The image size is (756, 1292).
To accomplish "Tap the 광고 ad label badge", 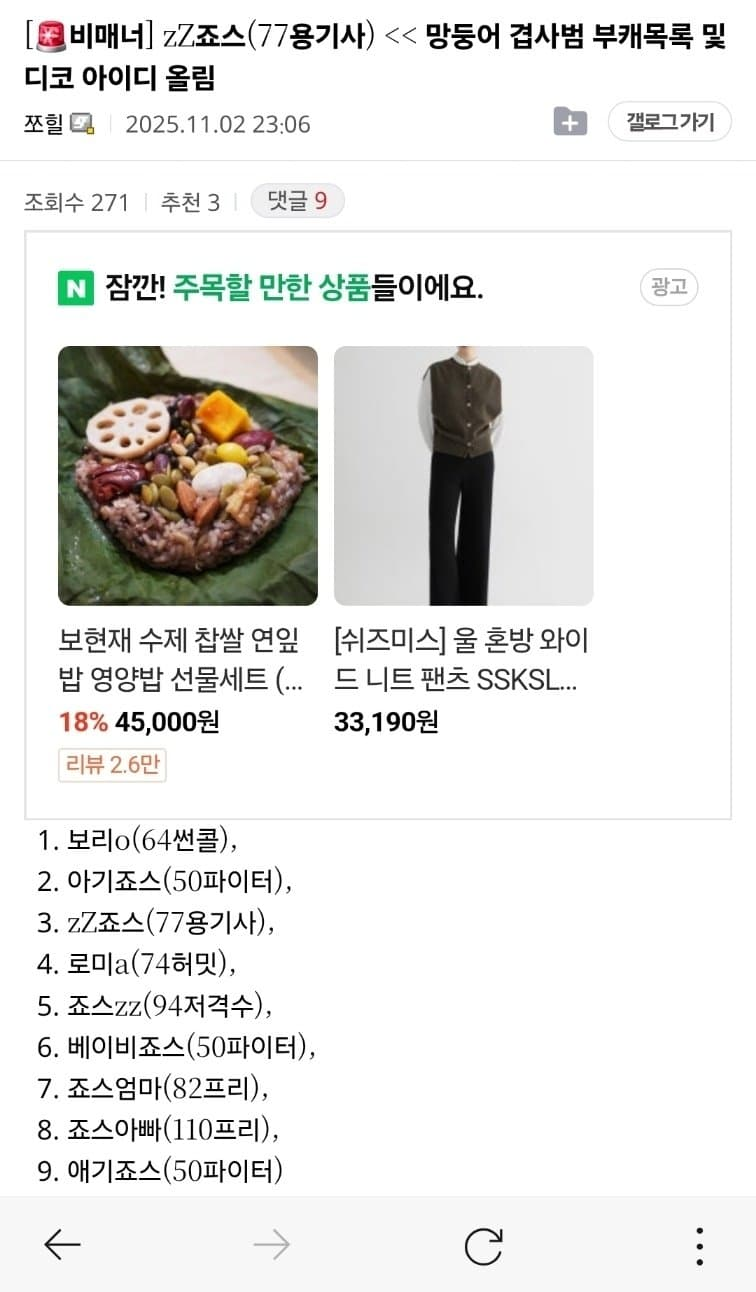I will (669, 288).
